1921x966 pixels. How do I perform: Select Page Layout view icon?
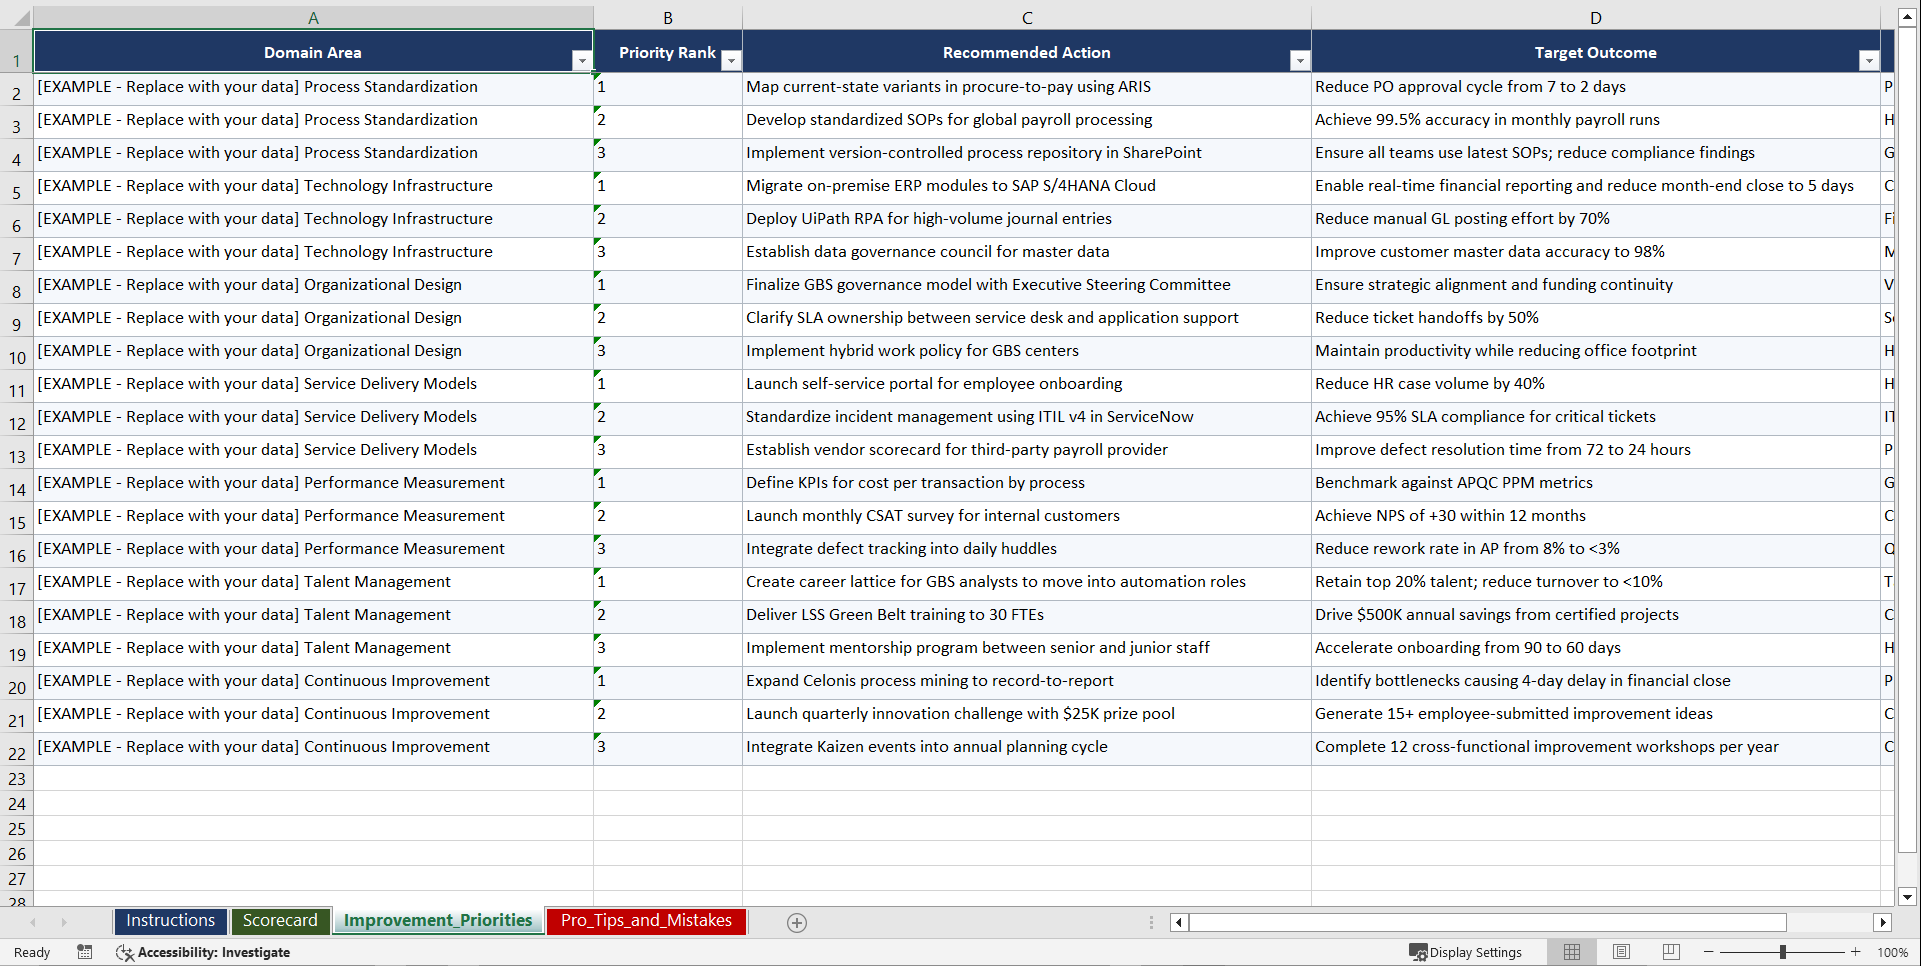(1621, 952)
